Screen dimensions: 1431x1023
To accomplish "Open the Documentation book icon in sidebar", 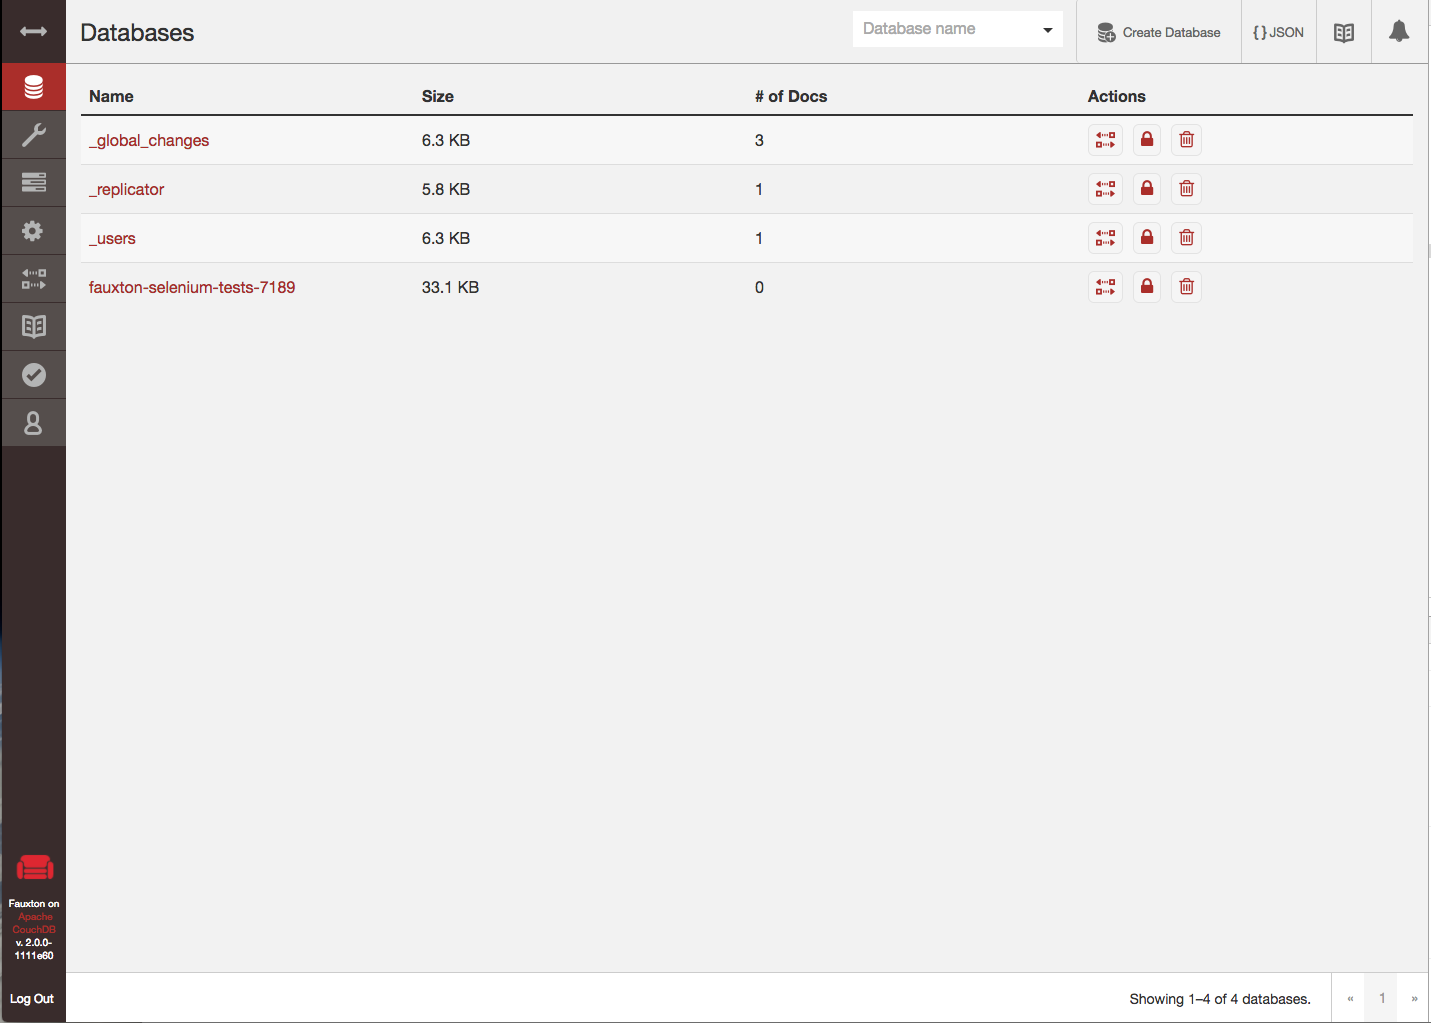I will (x=33, y=326).
